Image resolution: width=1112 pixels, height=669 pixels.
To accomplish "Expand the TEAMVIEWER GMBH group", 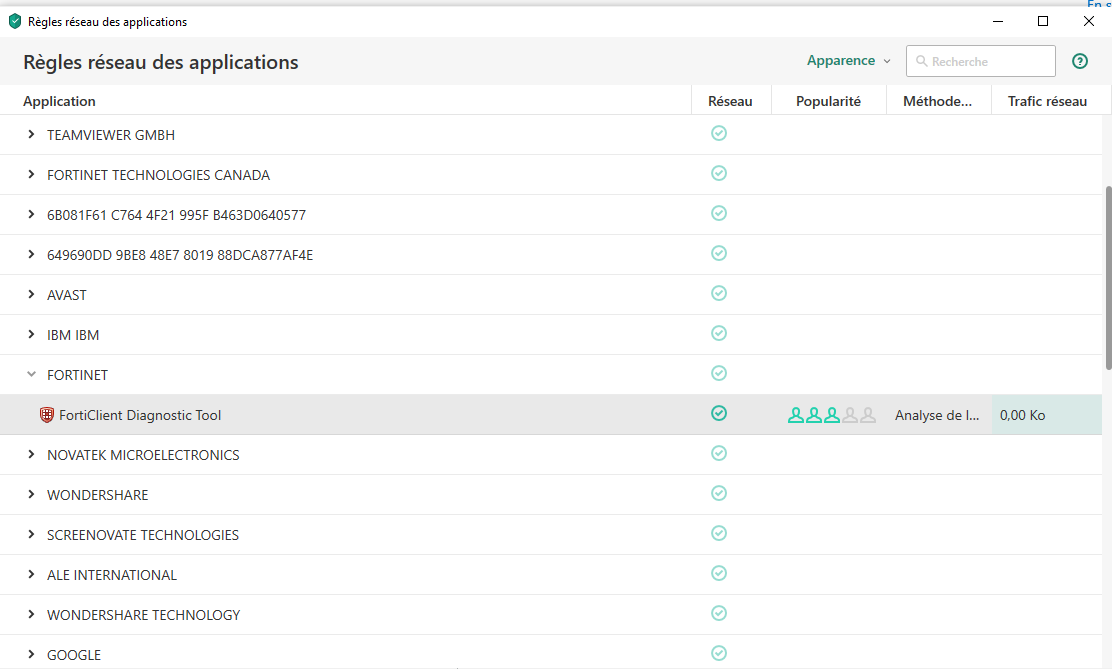I will coord(31,135).
